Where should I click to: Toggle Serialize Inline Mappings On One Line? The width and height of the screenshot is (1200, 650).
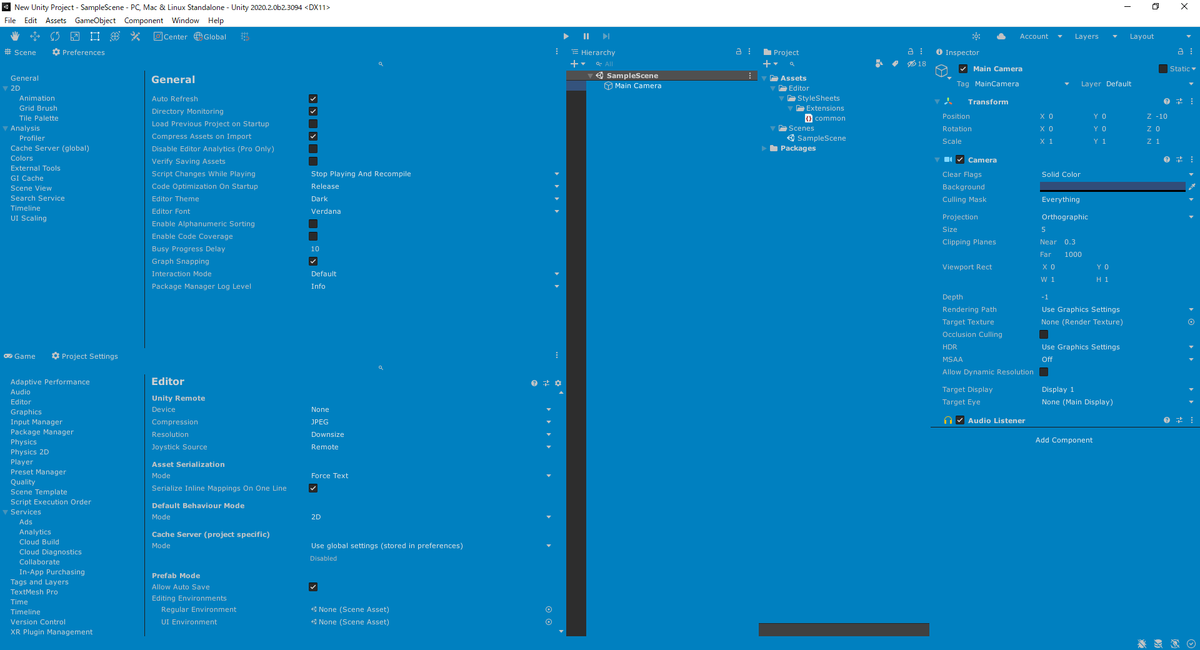(313, 488)
